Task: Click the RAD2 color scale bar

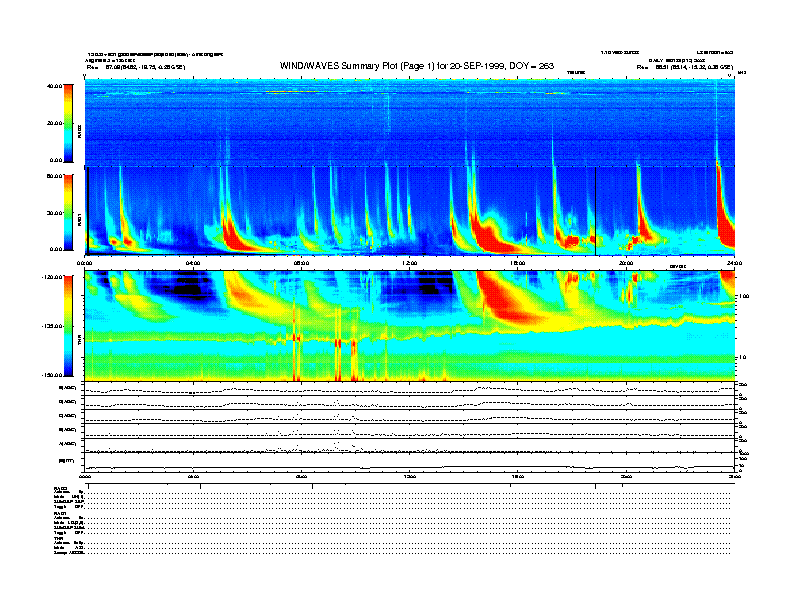Action: click(x=68, y=123)
